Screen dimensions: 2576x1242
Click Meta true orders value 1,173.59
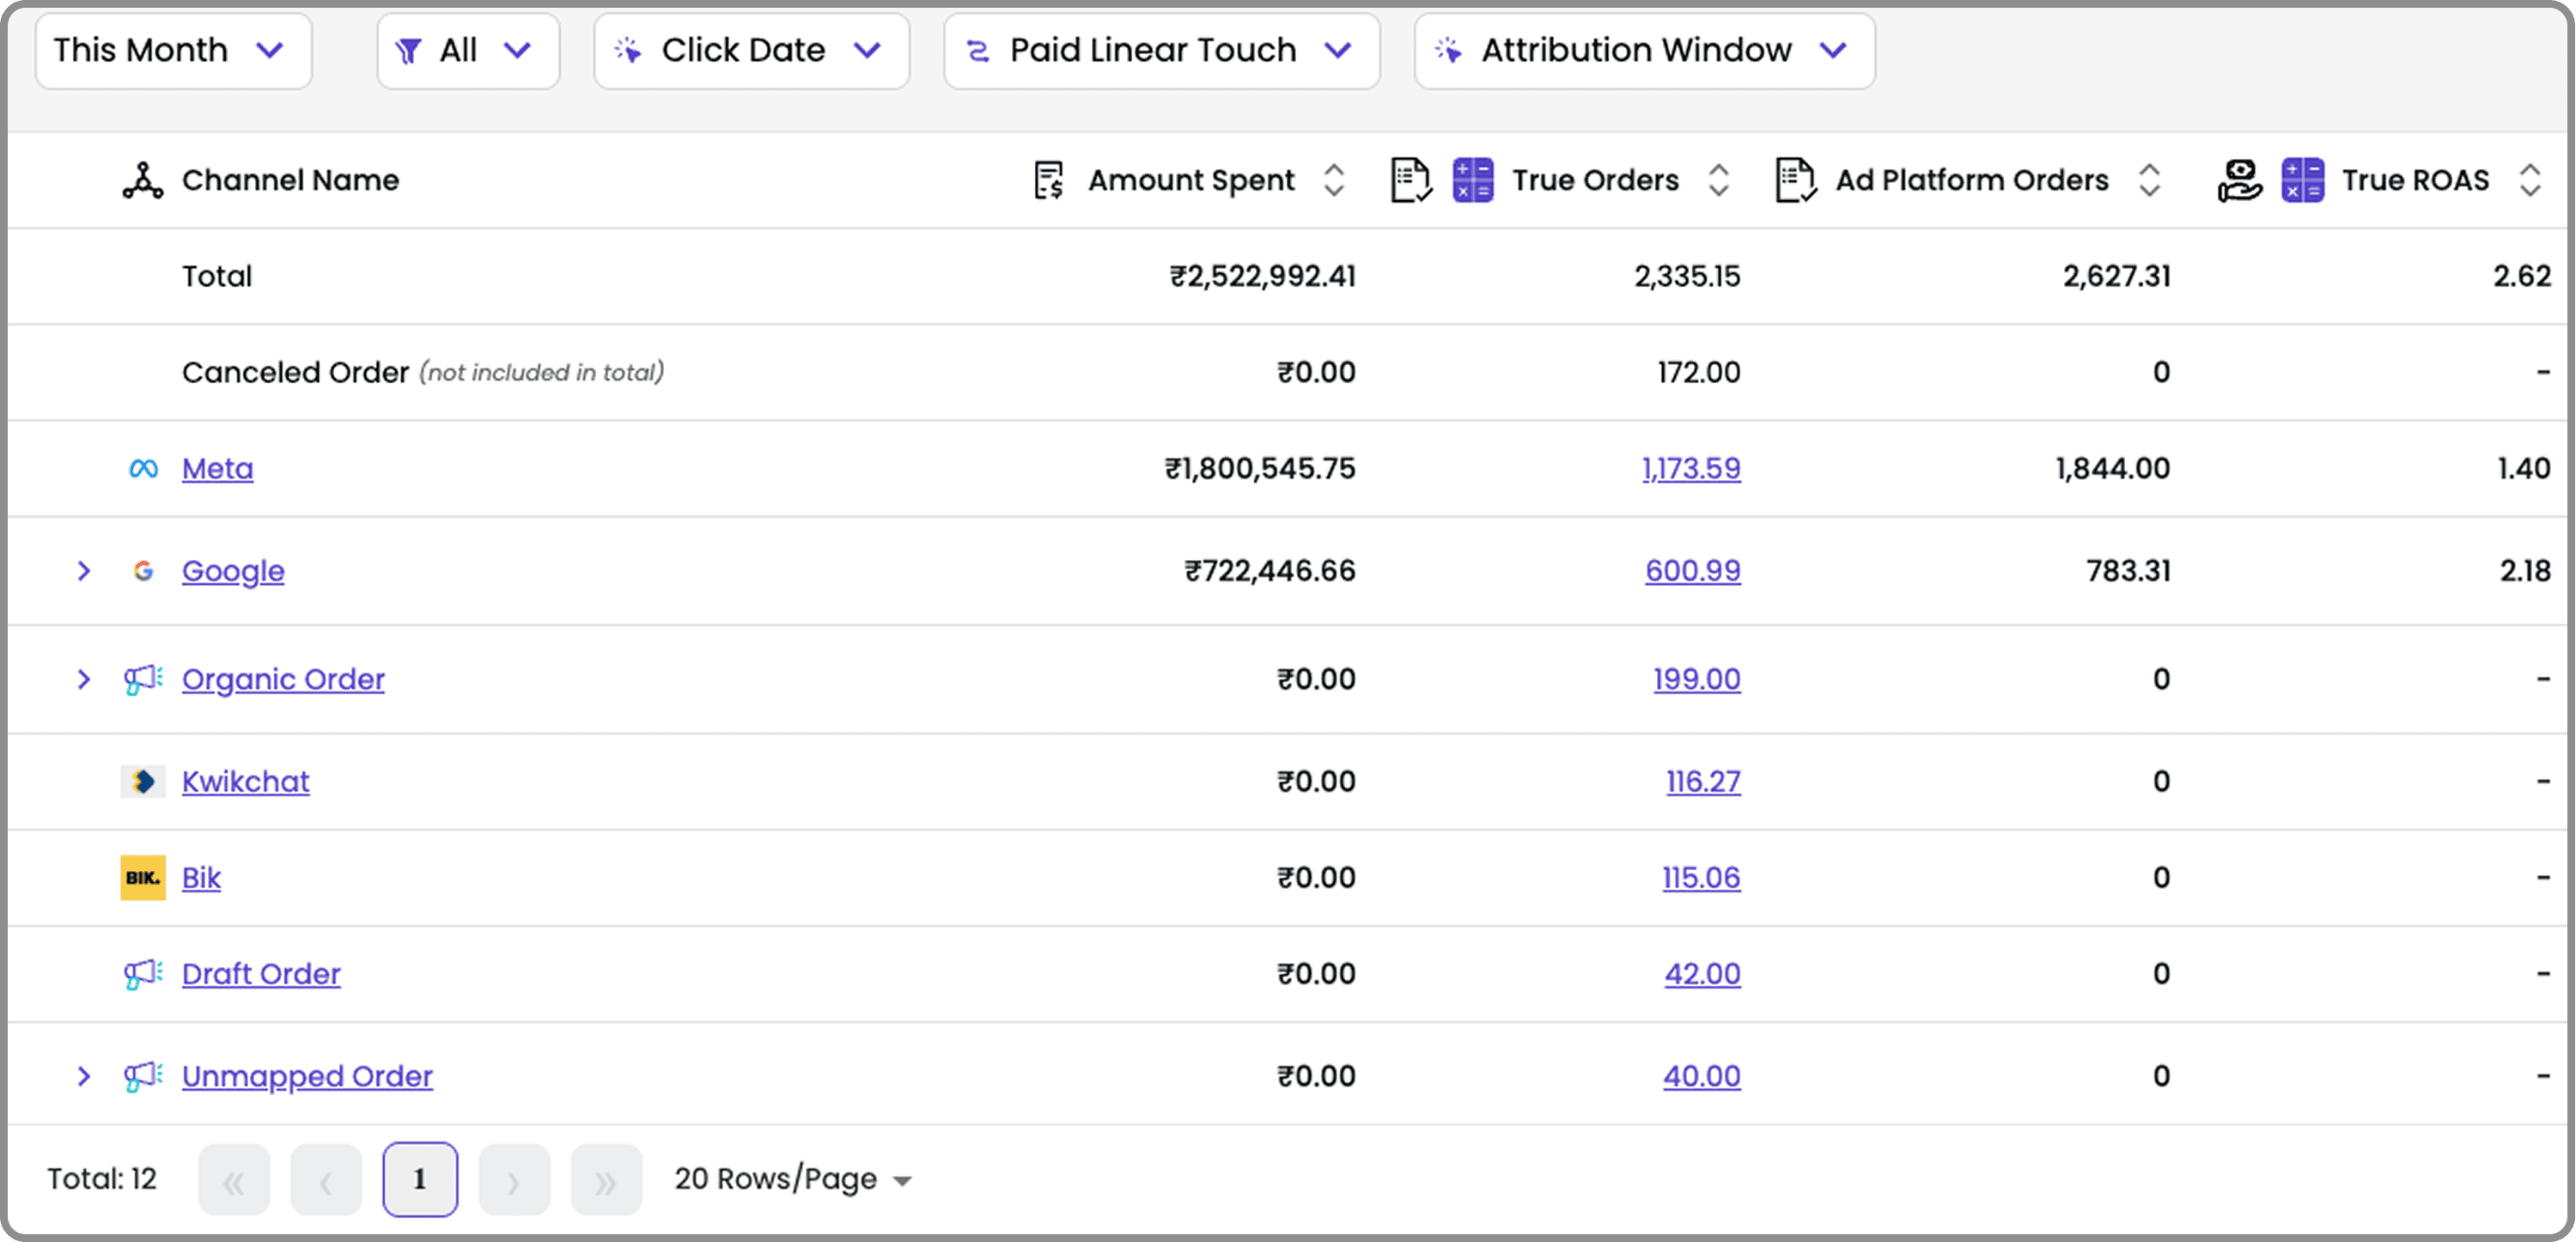(x=1690, y=468)
